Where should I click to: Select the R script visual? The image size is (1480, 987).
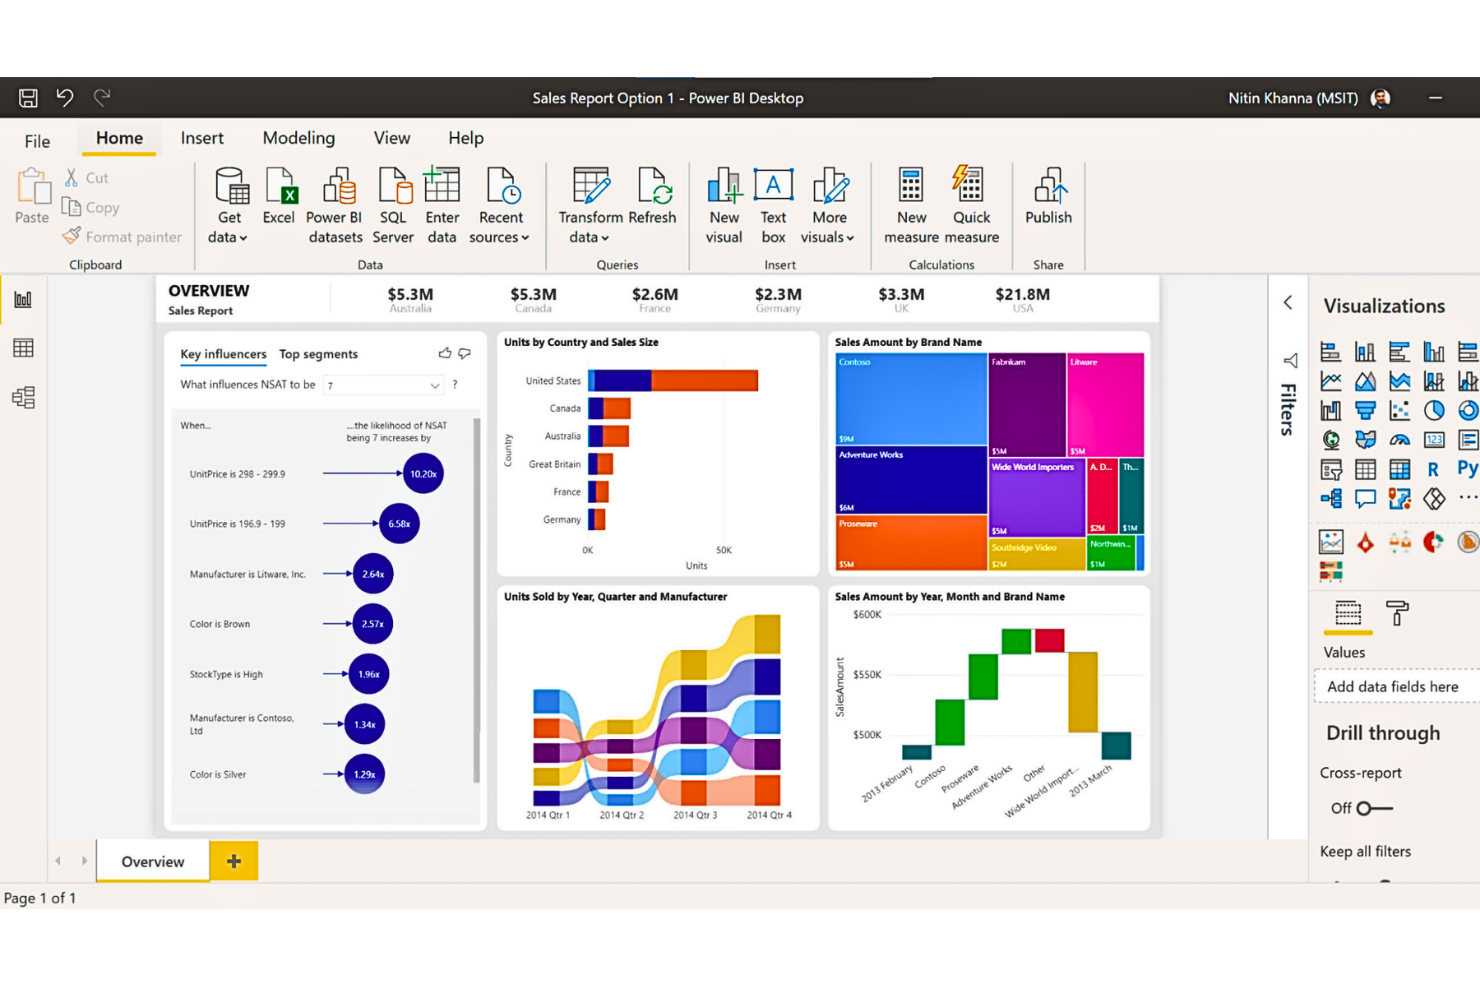tap(1433, 469)
